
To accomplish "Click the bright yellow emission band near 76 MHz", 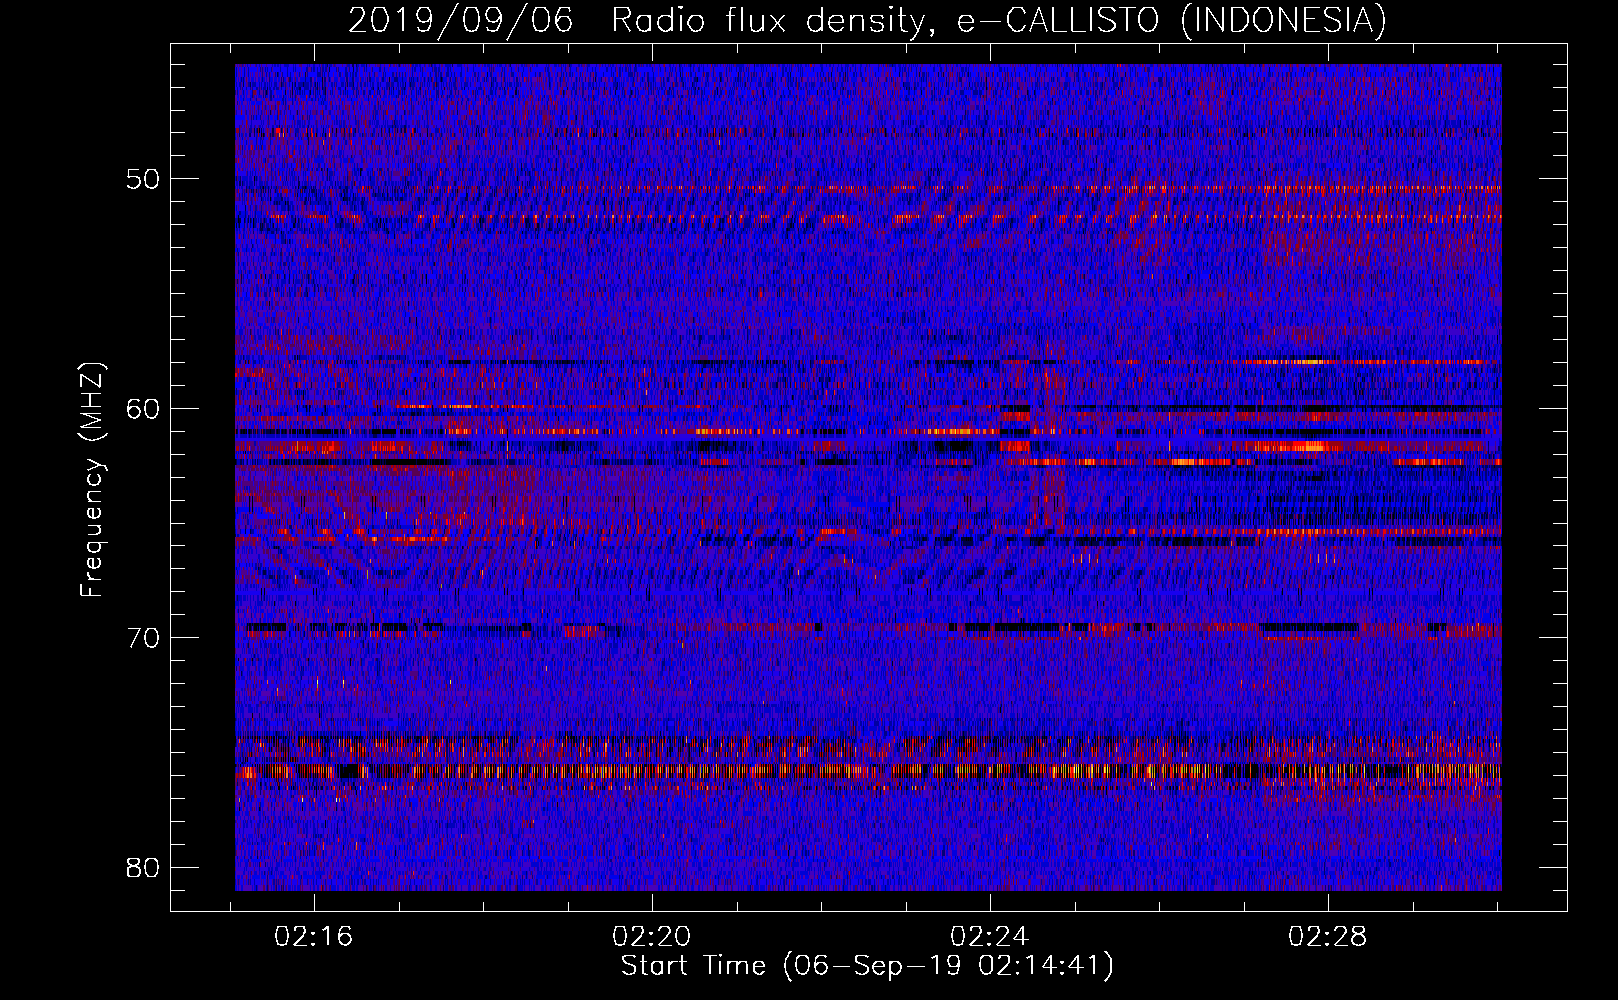I will tap(868, 771).
